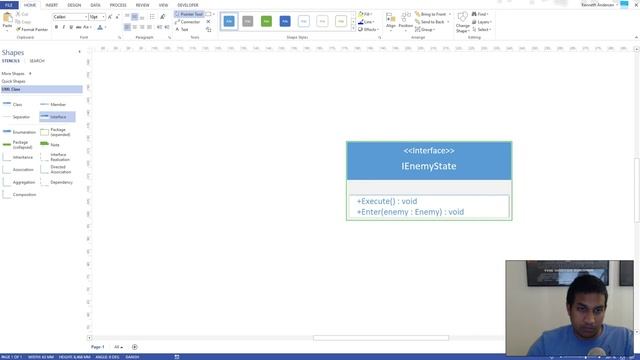Select the Association connector shape
Viewport: 640px width, 360px height.
point(18,169)
